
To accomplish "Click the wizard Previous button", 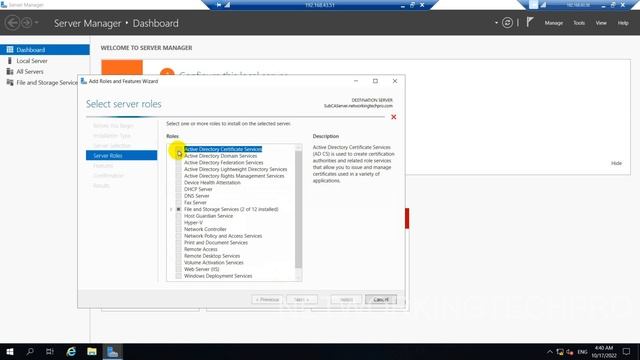I will (267, 300).
